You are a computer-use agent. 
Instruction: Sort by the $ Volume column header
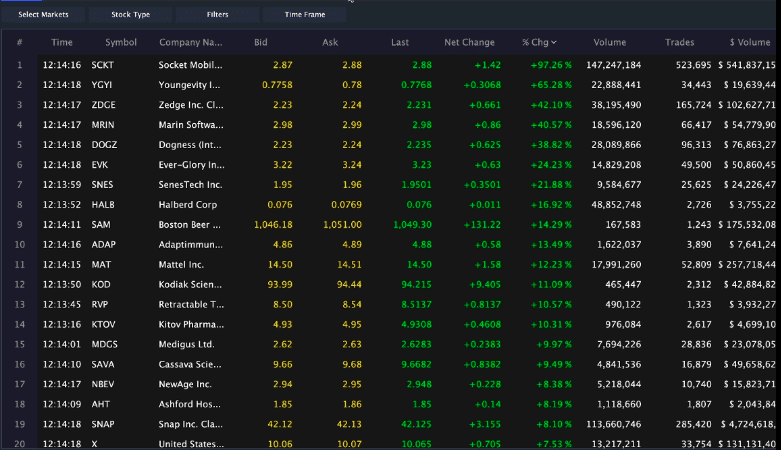(750, 42)
